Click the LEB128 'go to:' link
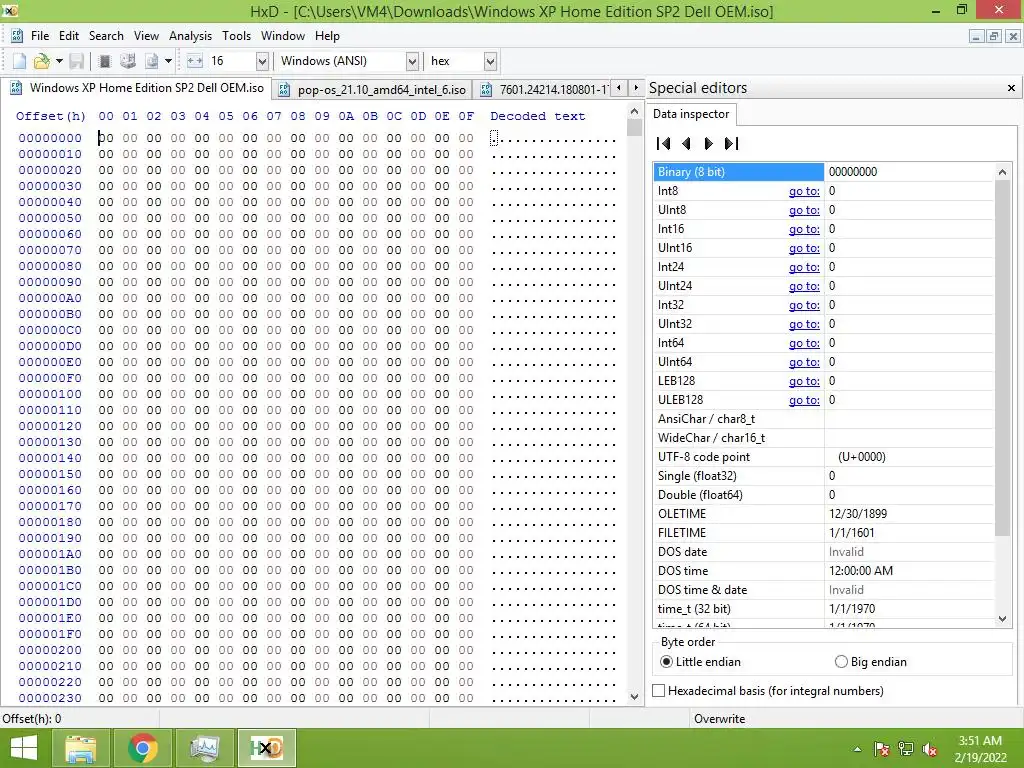The width and height of the screenshot is (1024, 768). point(804,381)
